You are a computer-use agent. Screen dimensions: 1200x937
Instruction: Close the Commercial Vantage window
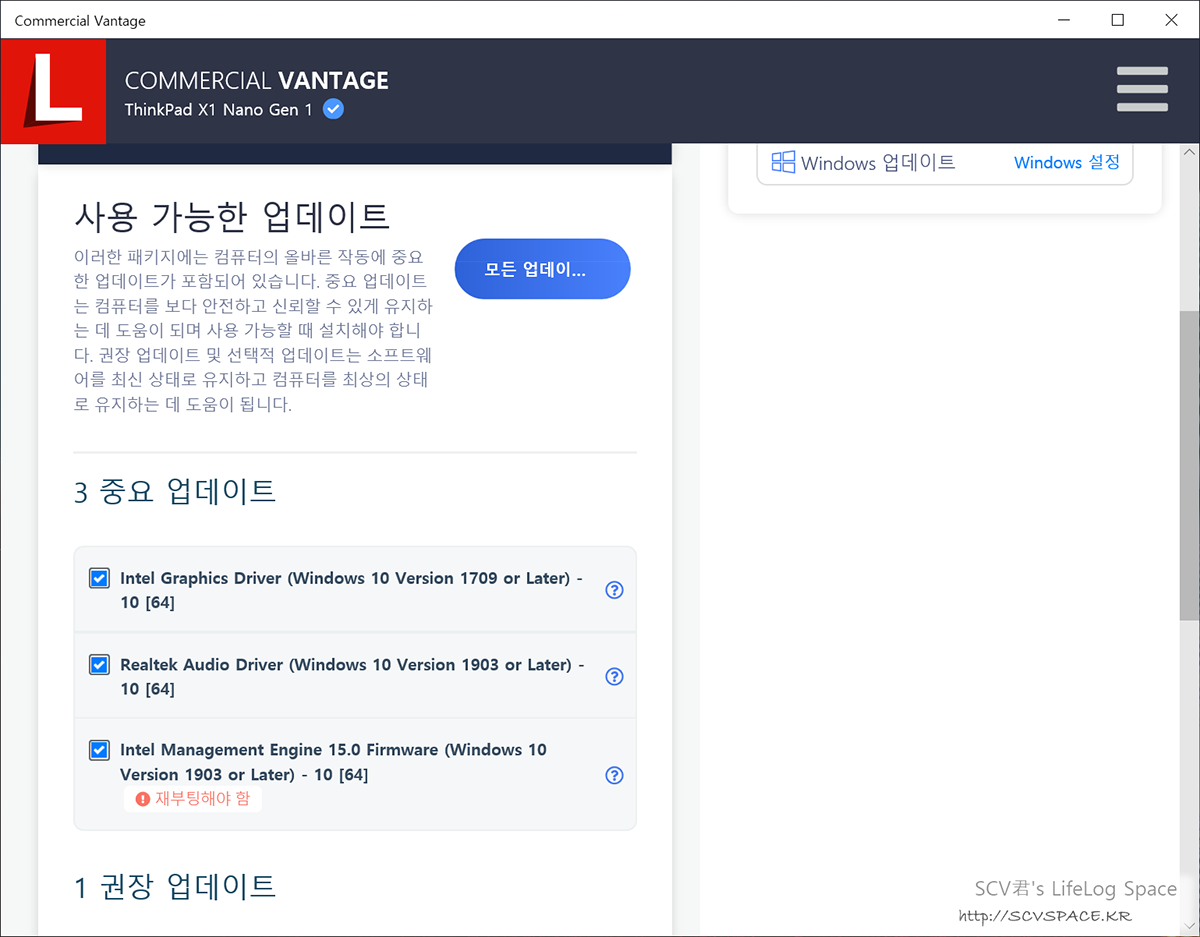click(x=1171, y=20)
